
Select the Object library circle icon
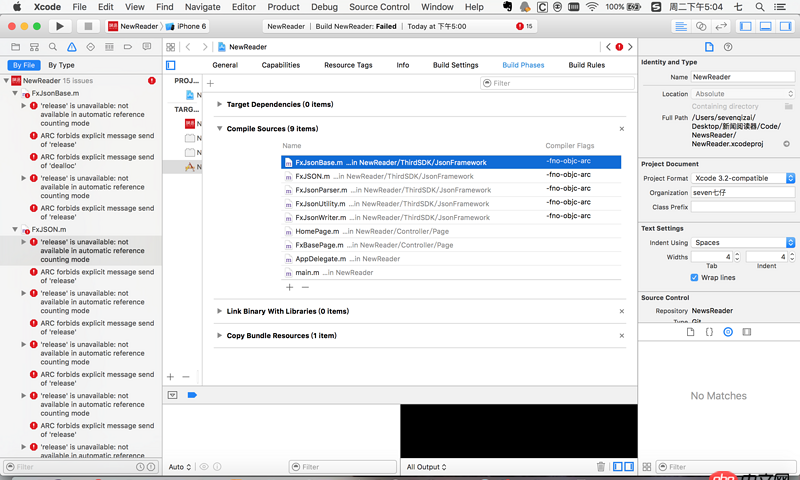pyautogui.click(x=728, y=332)
